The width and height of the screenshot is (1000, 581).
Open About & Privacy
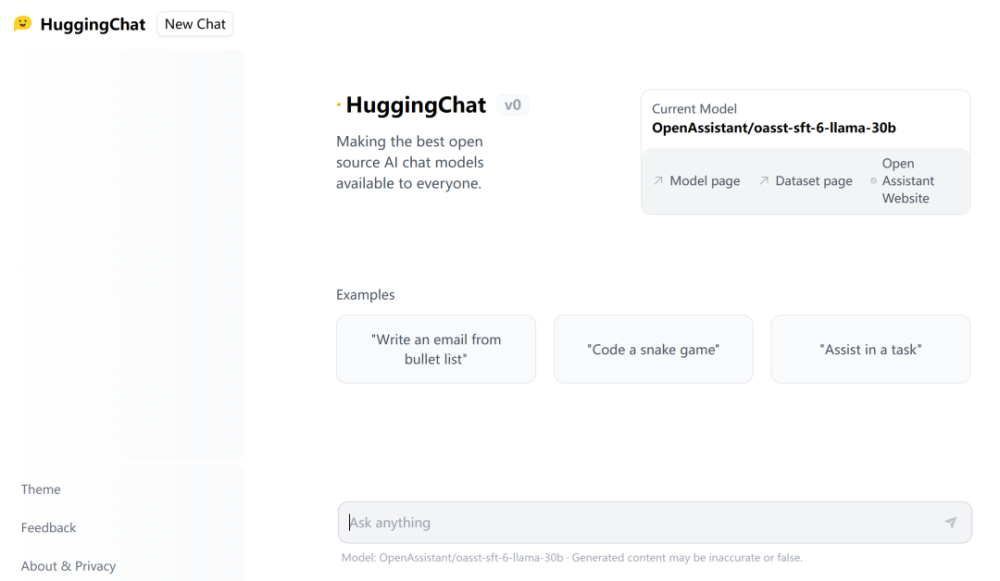(68, 566)
